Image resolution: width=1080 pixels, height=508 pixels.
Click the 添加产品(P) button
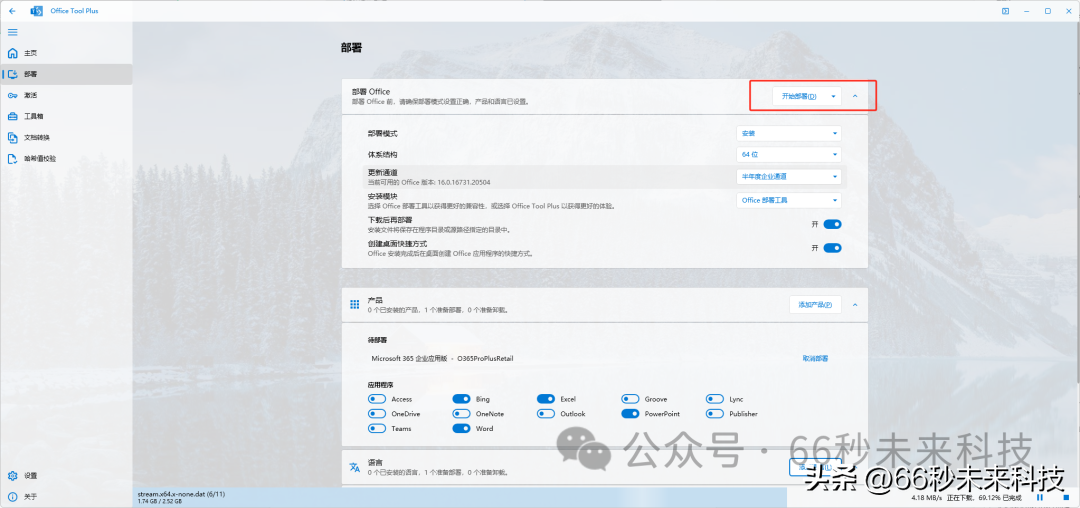tap(815, 305)
